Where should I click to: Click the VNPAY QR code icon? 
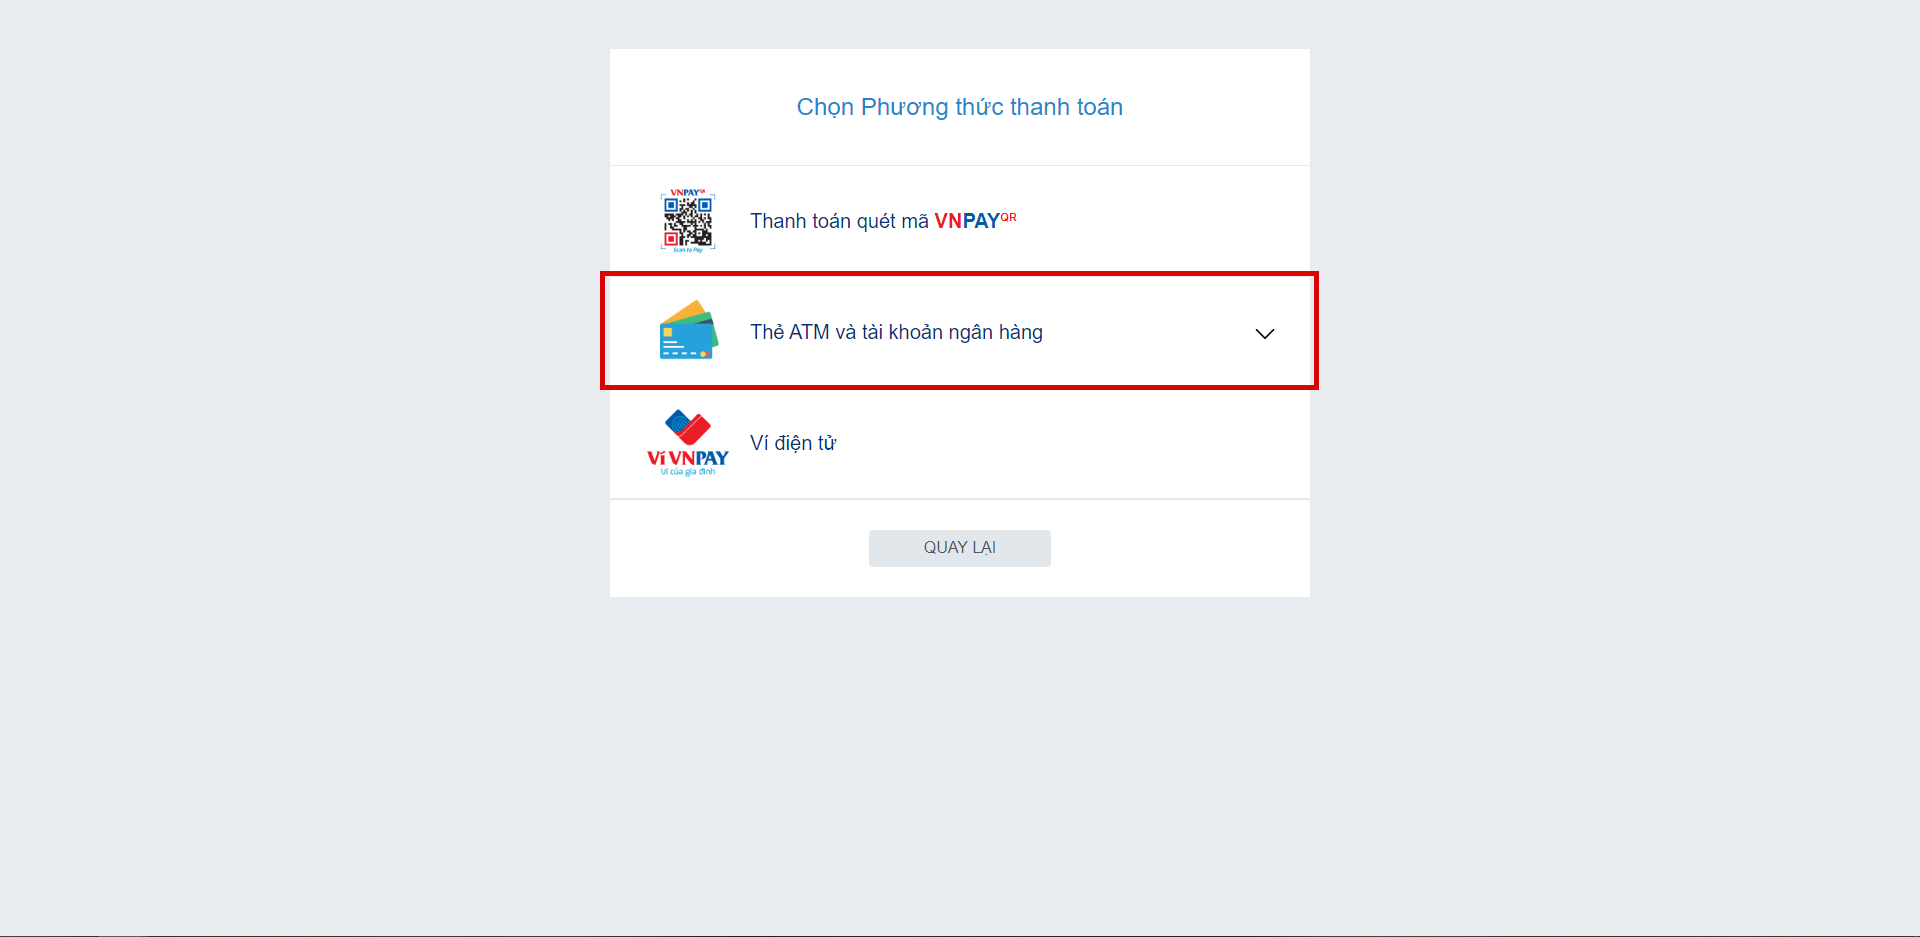[688, 221]
